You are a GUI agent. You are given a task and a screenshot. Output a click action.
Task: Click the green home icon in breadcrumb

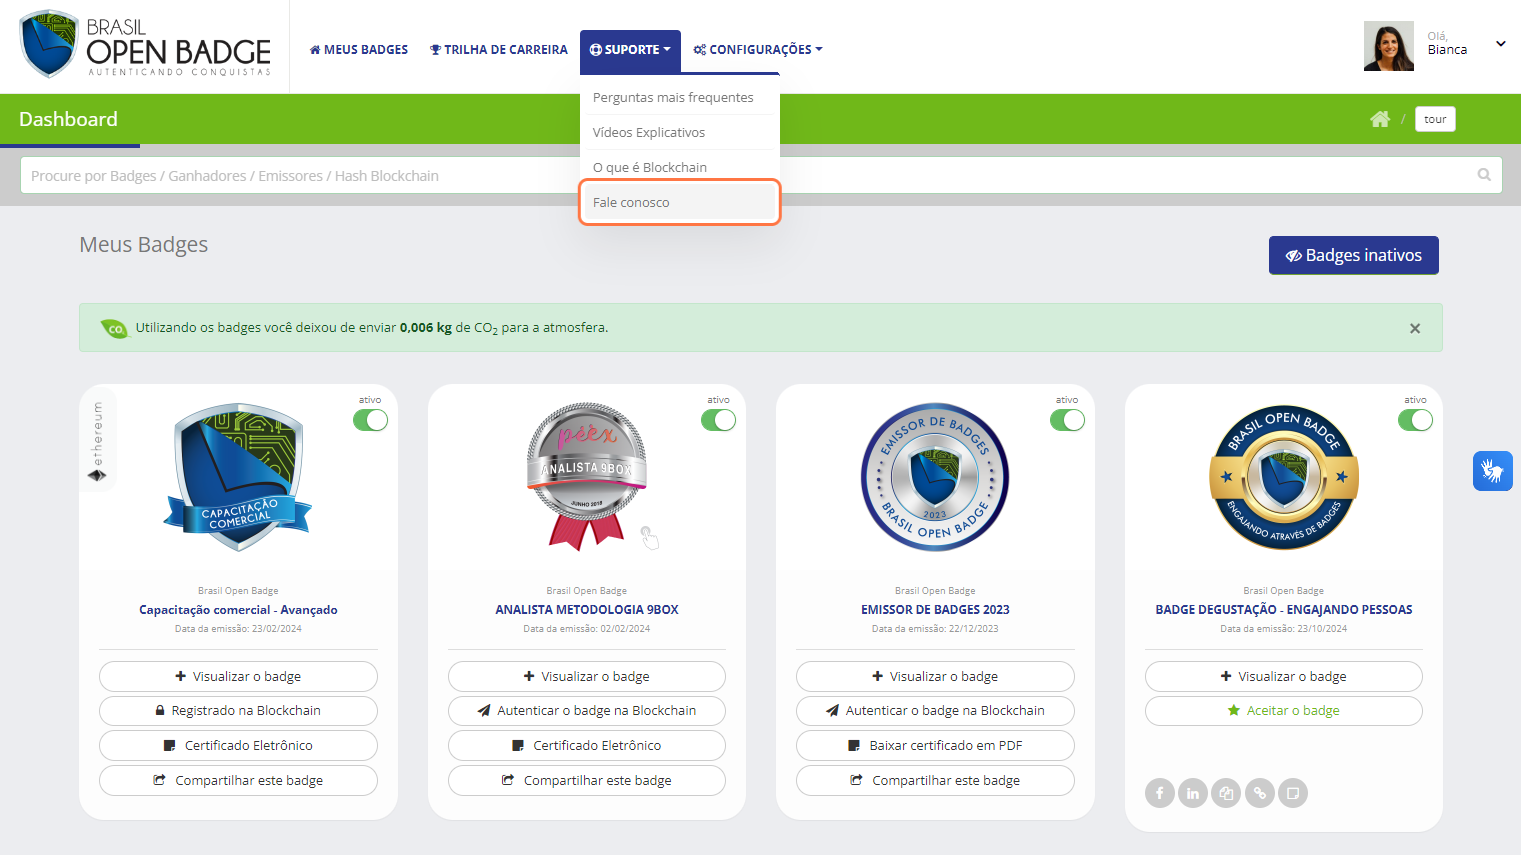(x=1380, y=119)
